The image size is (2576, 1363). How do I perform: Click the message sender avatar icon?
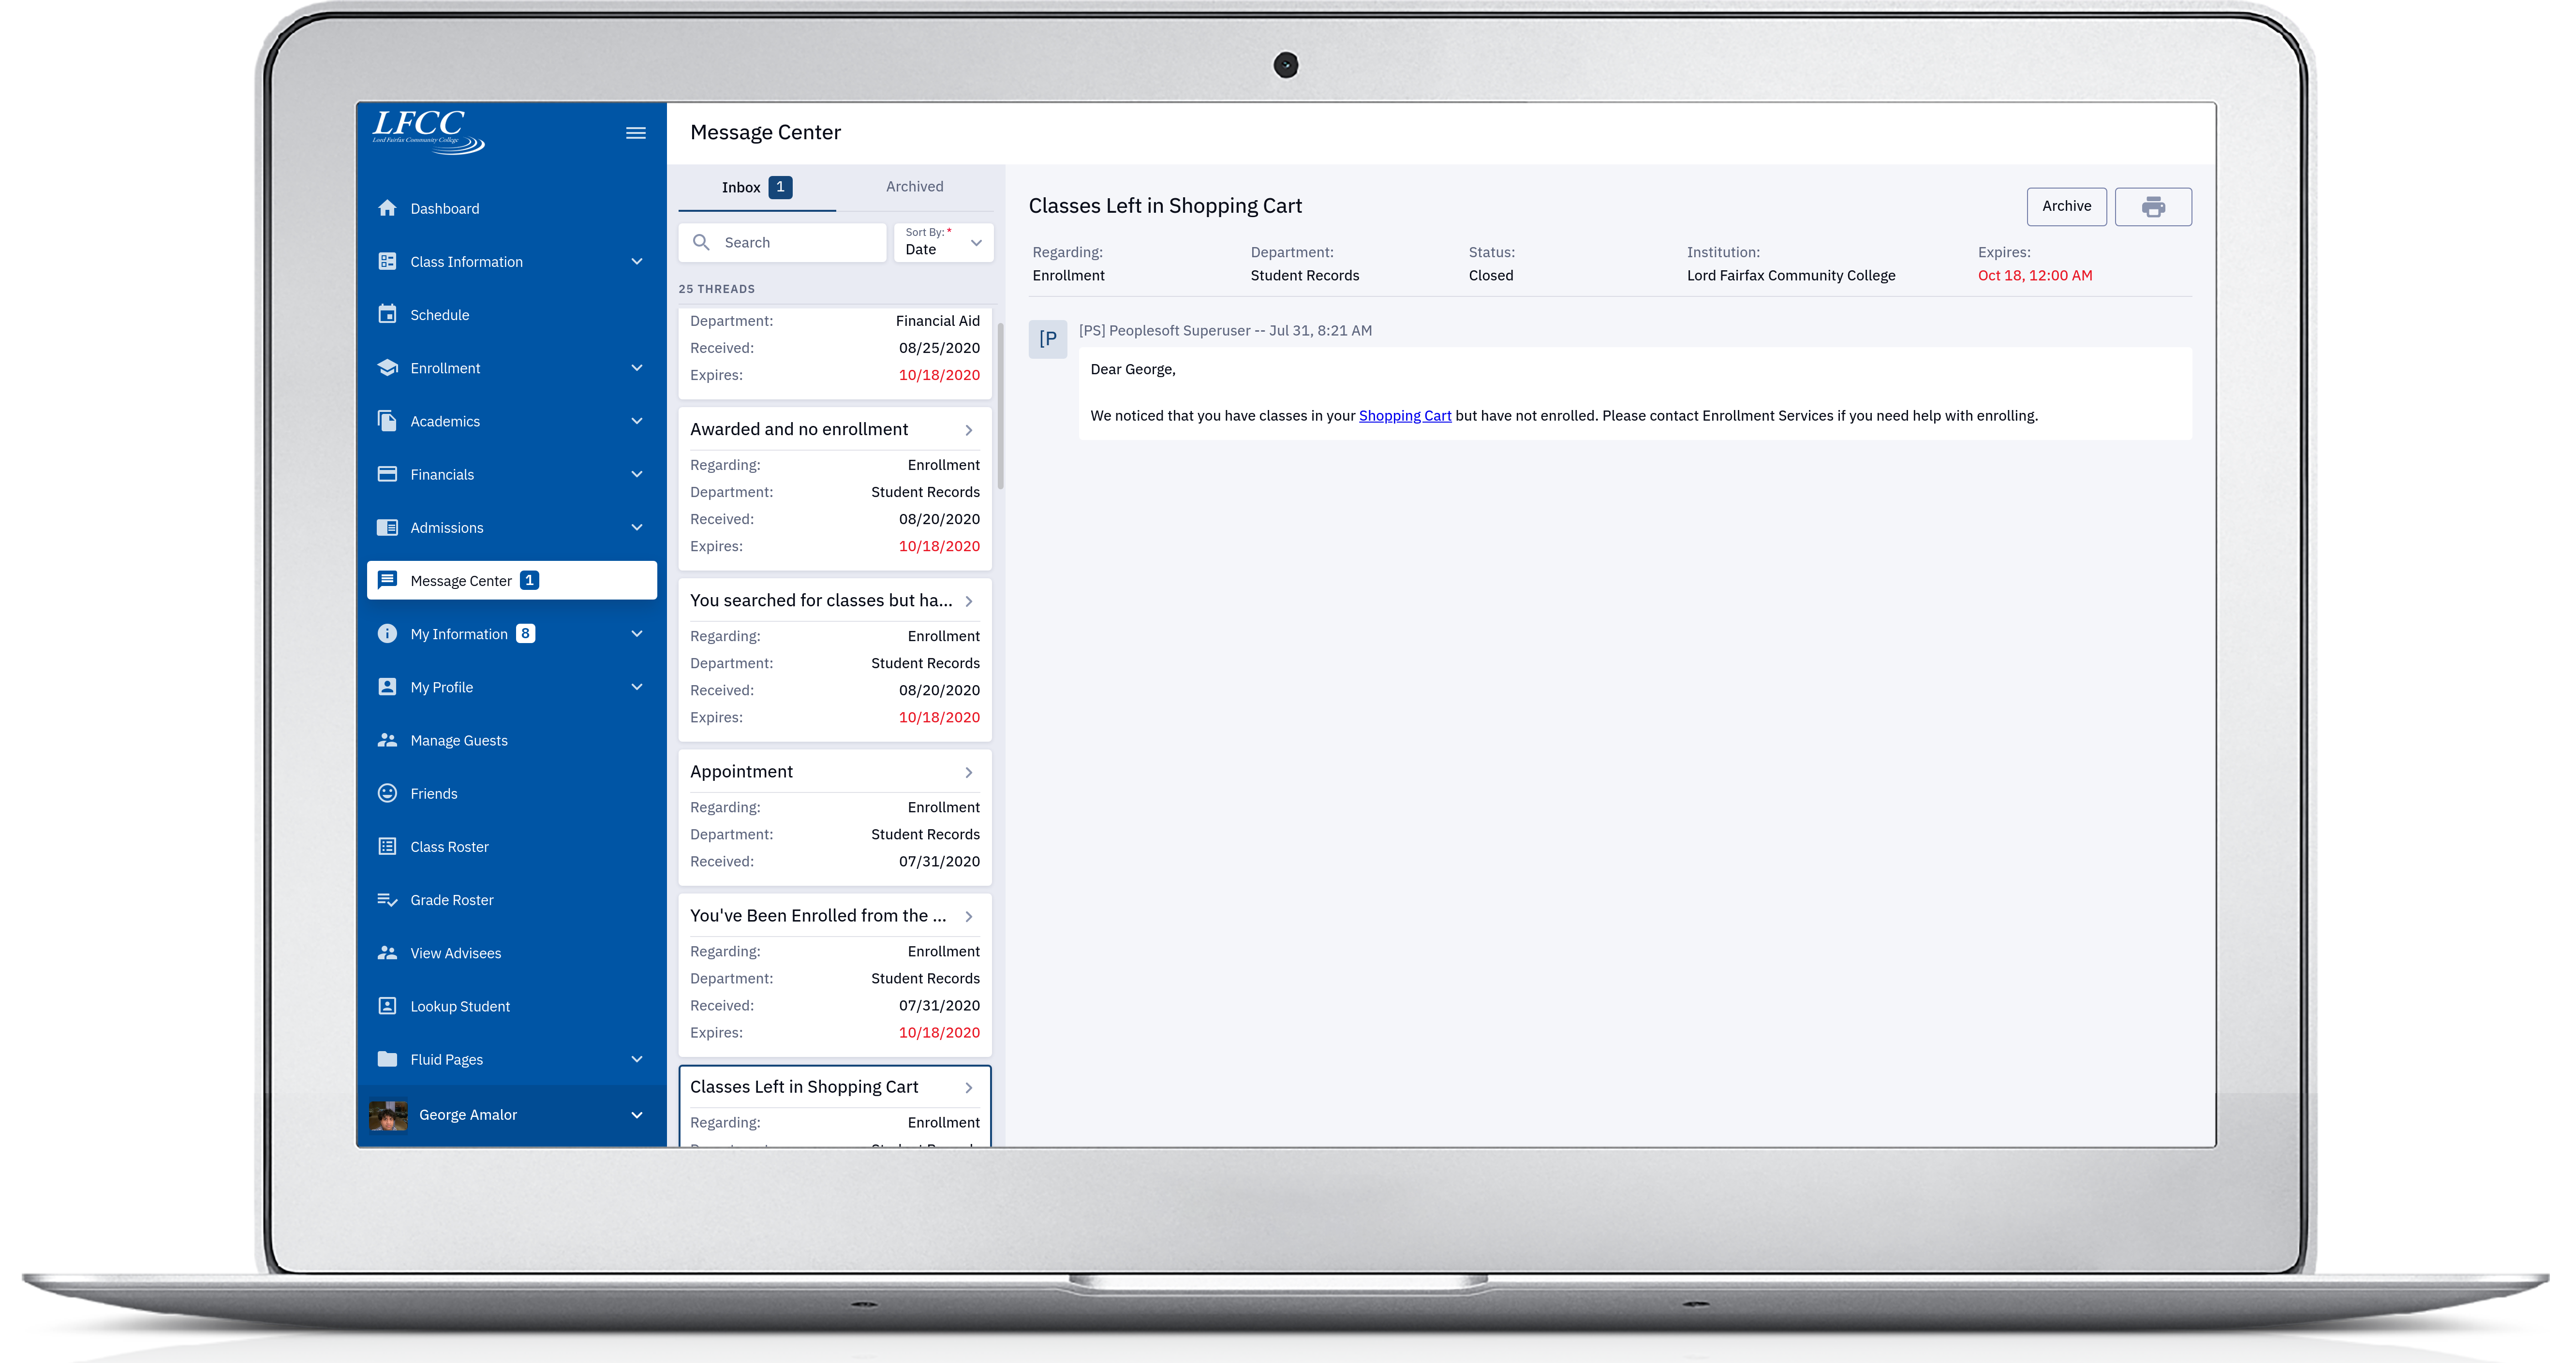click(x=1047, y=339)
